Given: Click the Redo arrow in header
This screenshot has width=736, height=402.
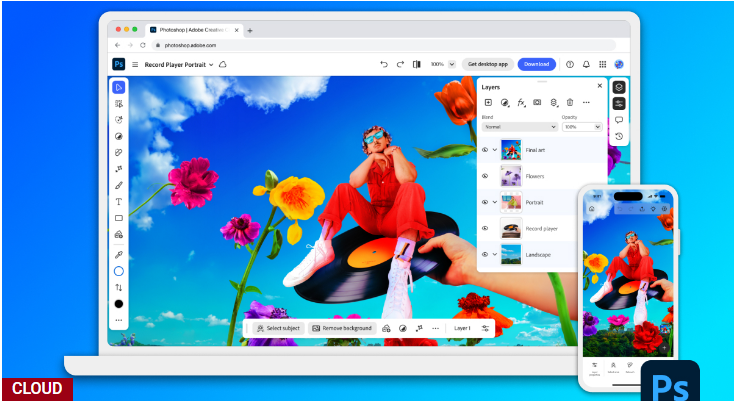Looking at the screenshot, I should (x=400, y=64).
